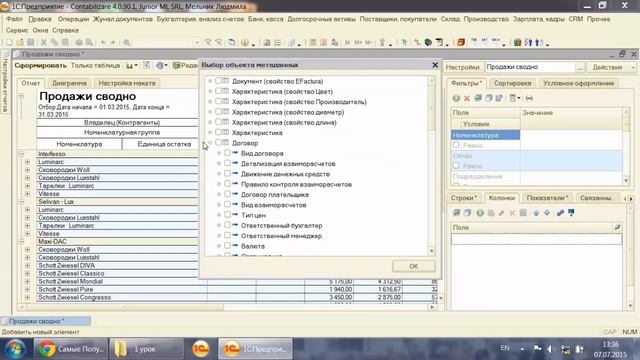640x360 pixels.
Task: Switch to the Сортировка tab
Action: coord(513,83)
